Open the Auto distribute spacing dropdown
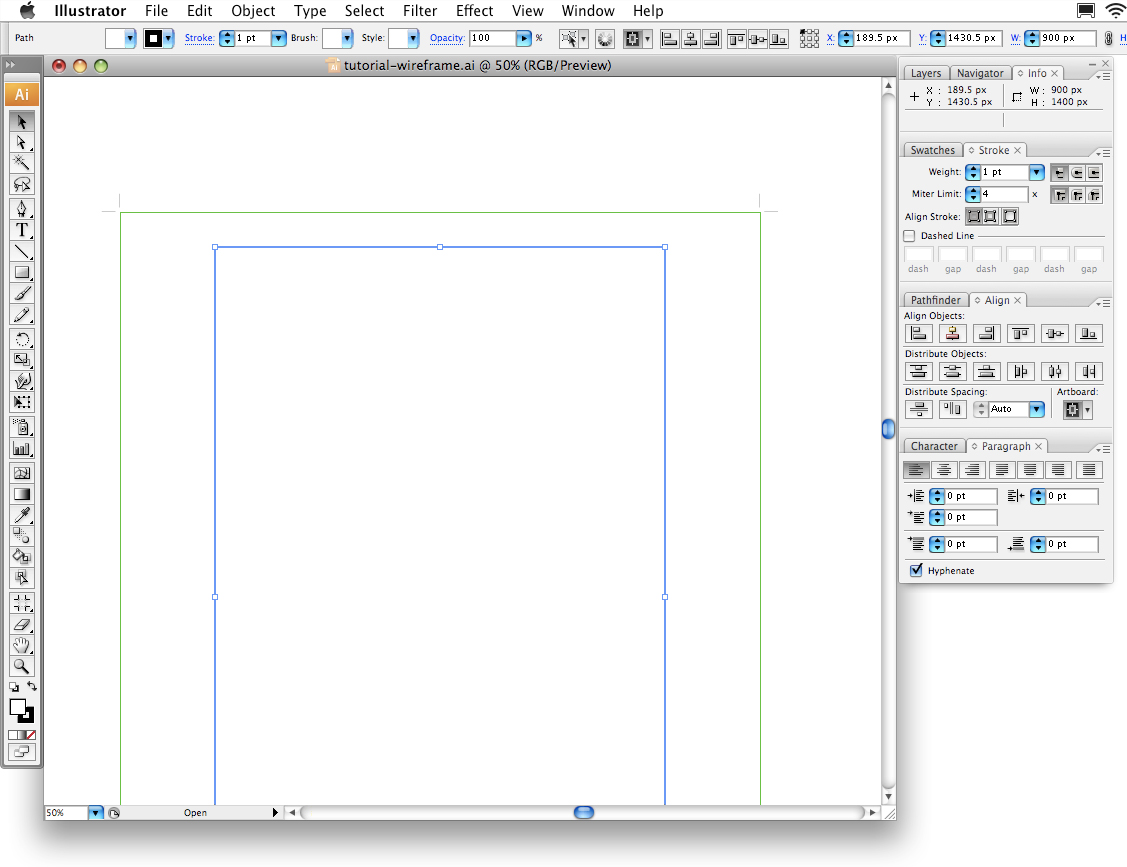 (x=1036, y=409)
